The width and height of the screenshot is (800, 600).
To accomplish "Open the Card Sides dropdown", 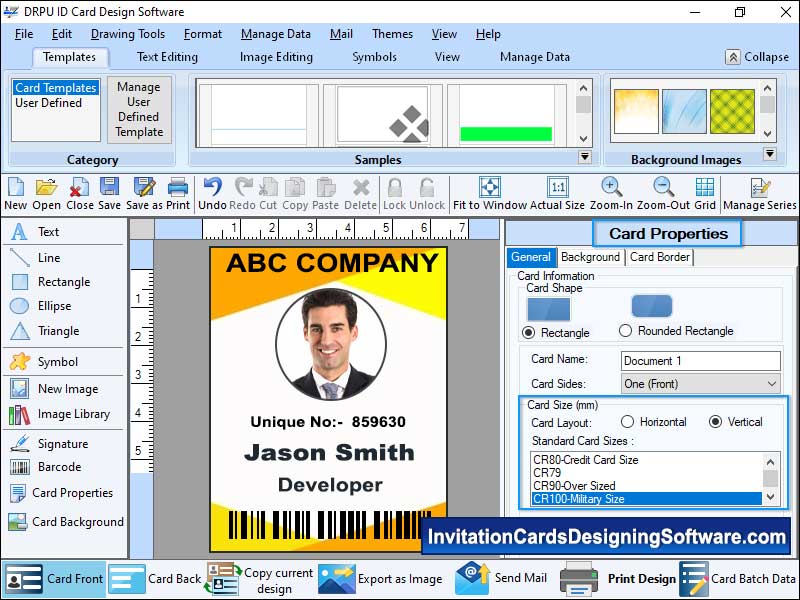I will [771, 383].
